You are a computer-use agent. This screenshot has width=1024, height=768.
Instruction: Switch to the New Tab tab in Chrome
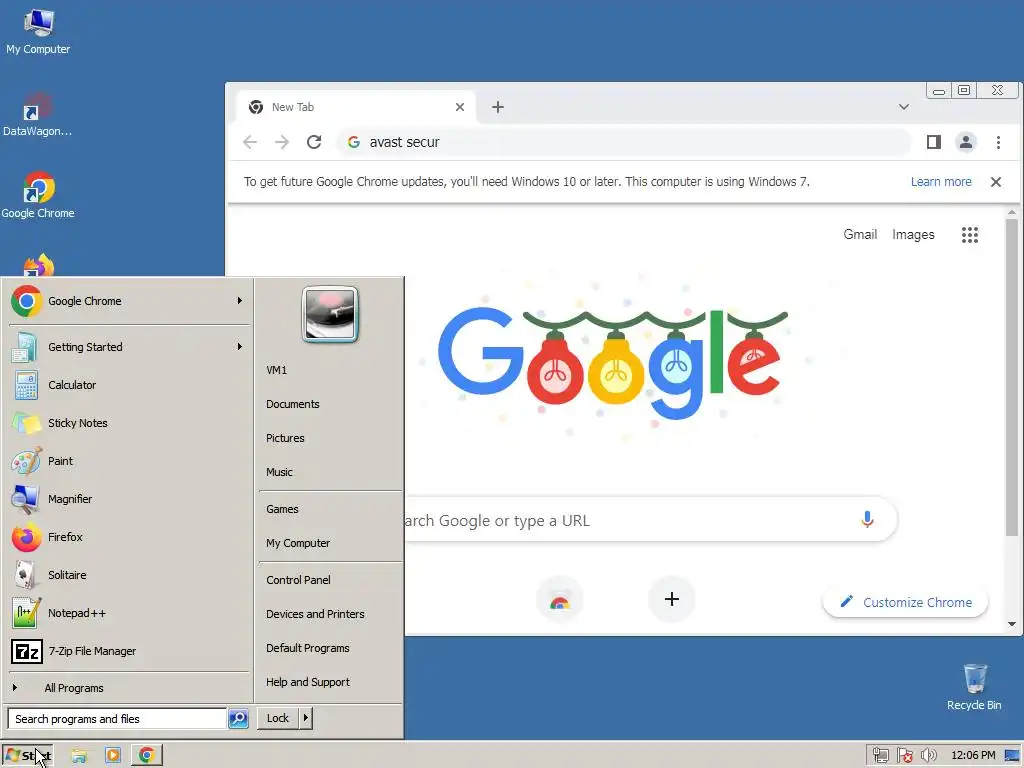click(356, 107)
